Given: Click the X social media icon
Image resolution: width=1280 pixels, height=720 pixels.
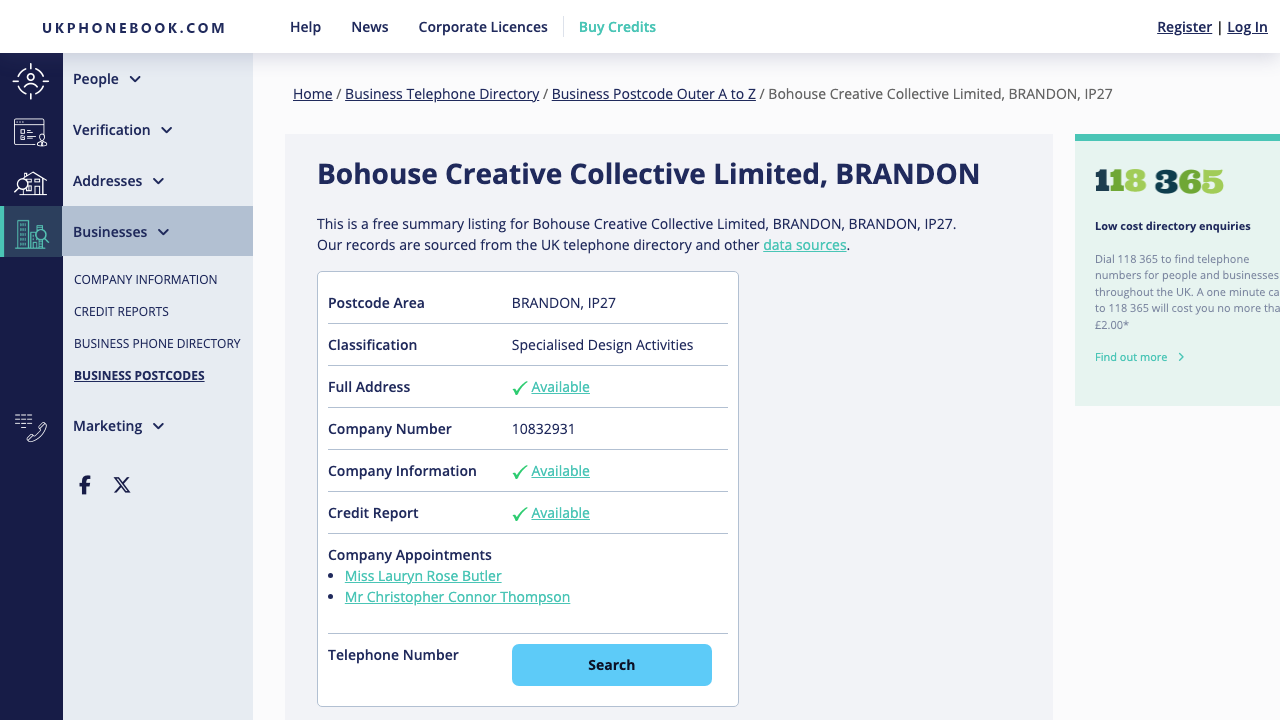Looking at the screenshot, I should (x=121, y=485).
